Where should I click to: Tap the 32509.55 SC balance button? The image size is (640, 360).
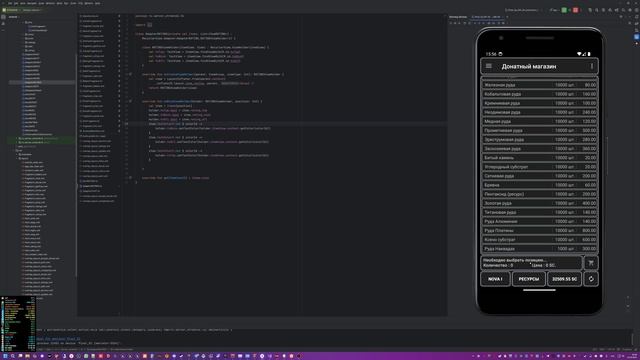pos(564,279)
